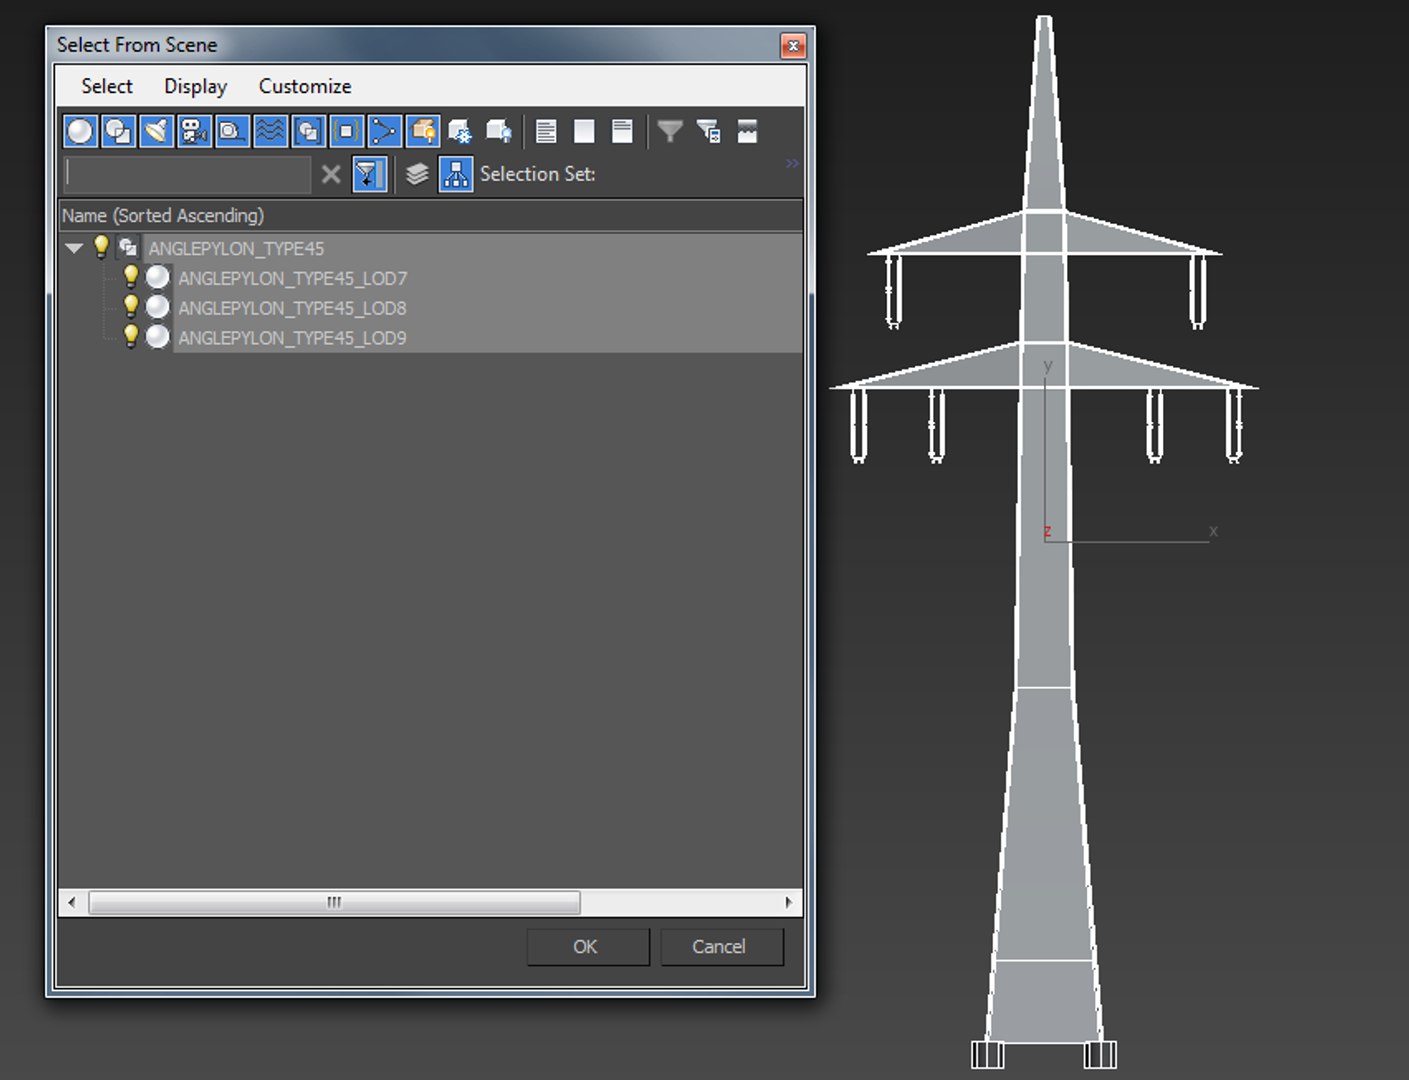This screenshot has height=1080, width=1409.
Task: Open the Display menu
Action: click(196, 86)
